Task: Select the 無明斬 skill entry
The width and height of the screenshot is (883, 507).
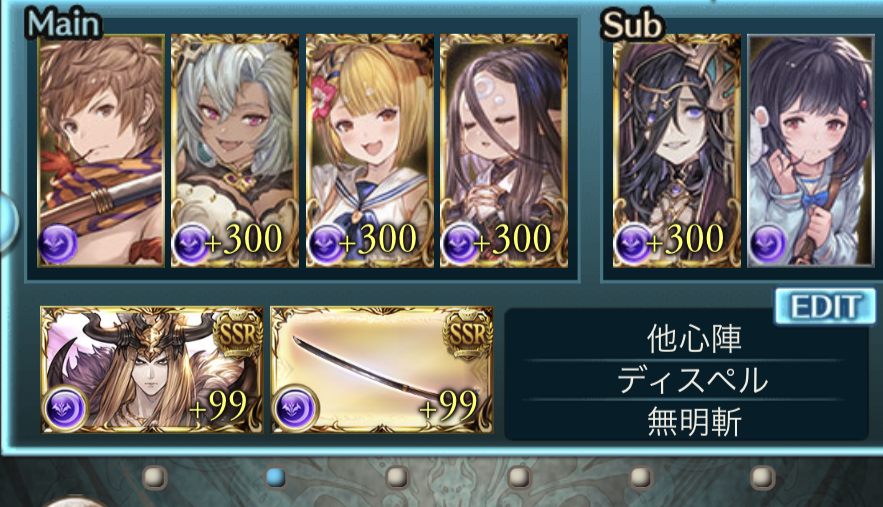Action: [694, 422]
